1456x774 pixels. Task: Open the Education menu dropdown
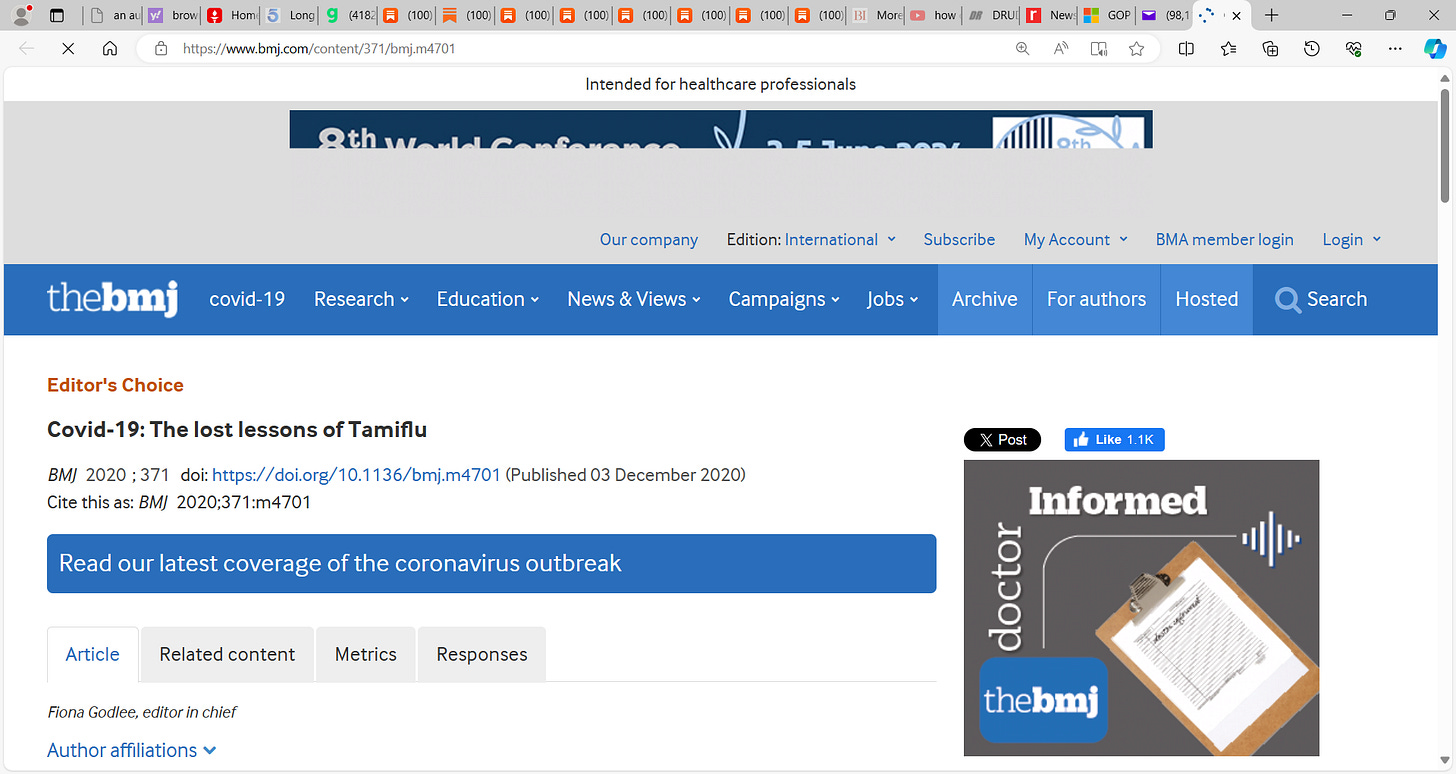pos(488,299)
